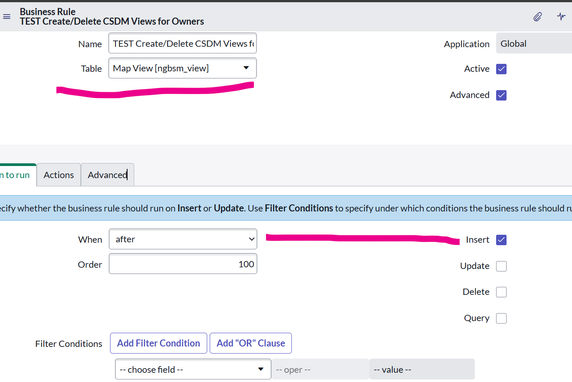This screenshot has width=572, height=382.
Task: Enable the Delete checkbox
Action: coord(501,292)
